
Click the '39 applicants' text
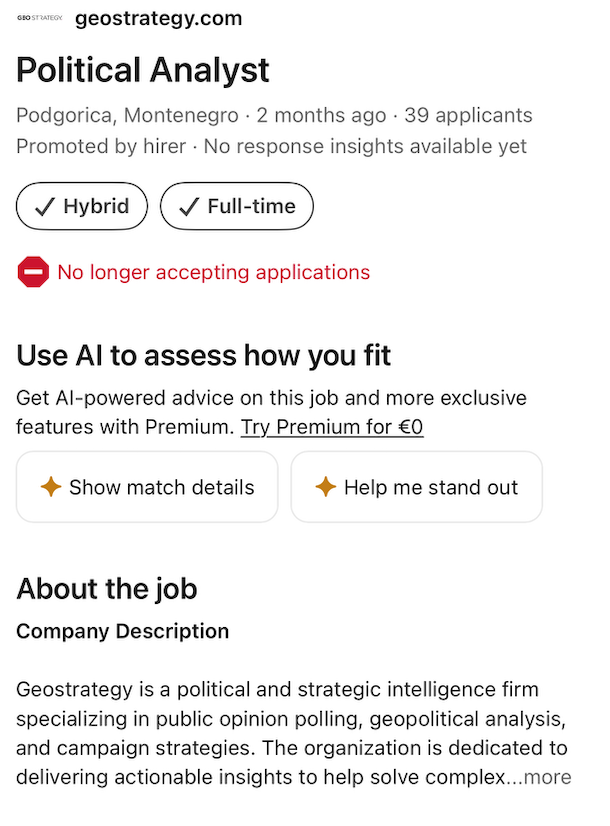468,115
